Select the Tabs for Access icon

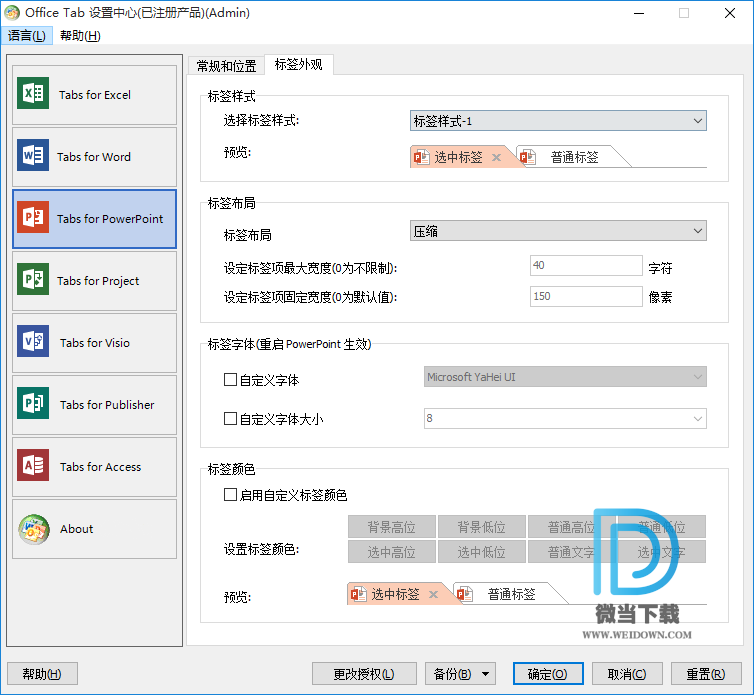[33, 466]
